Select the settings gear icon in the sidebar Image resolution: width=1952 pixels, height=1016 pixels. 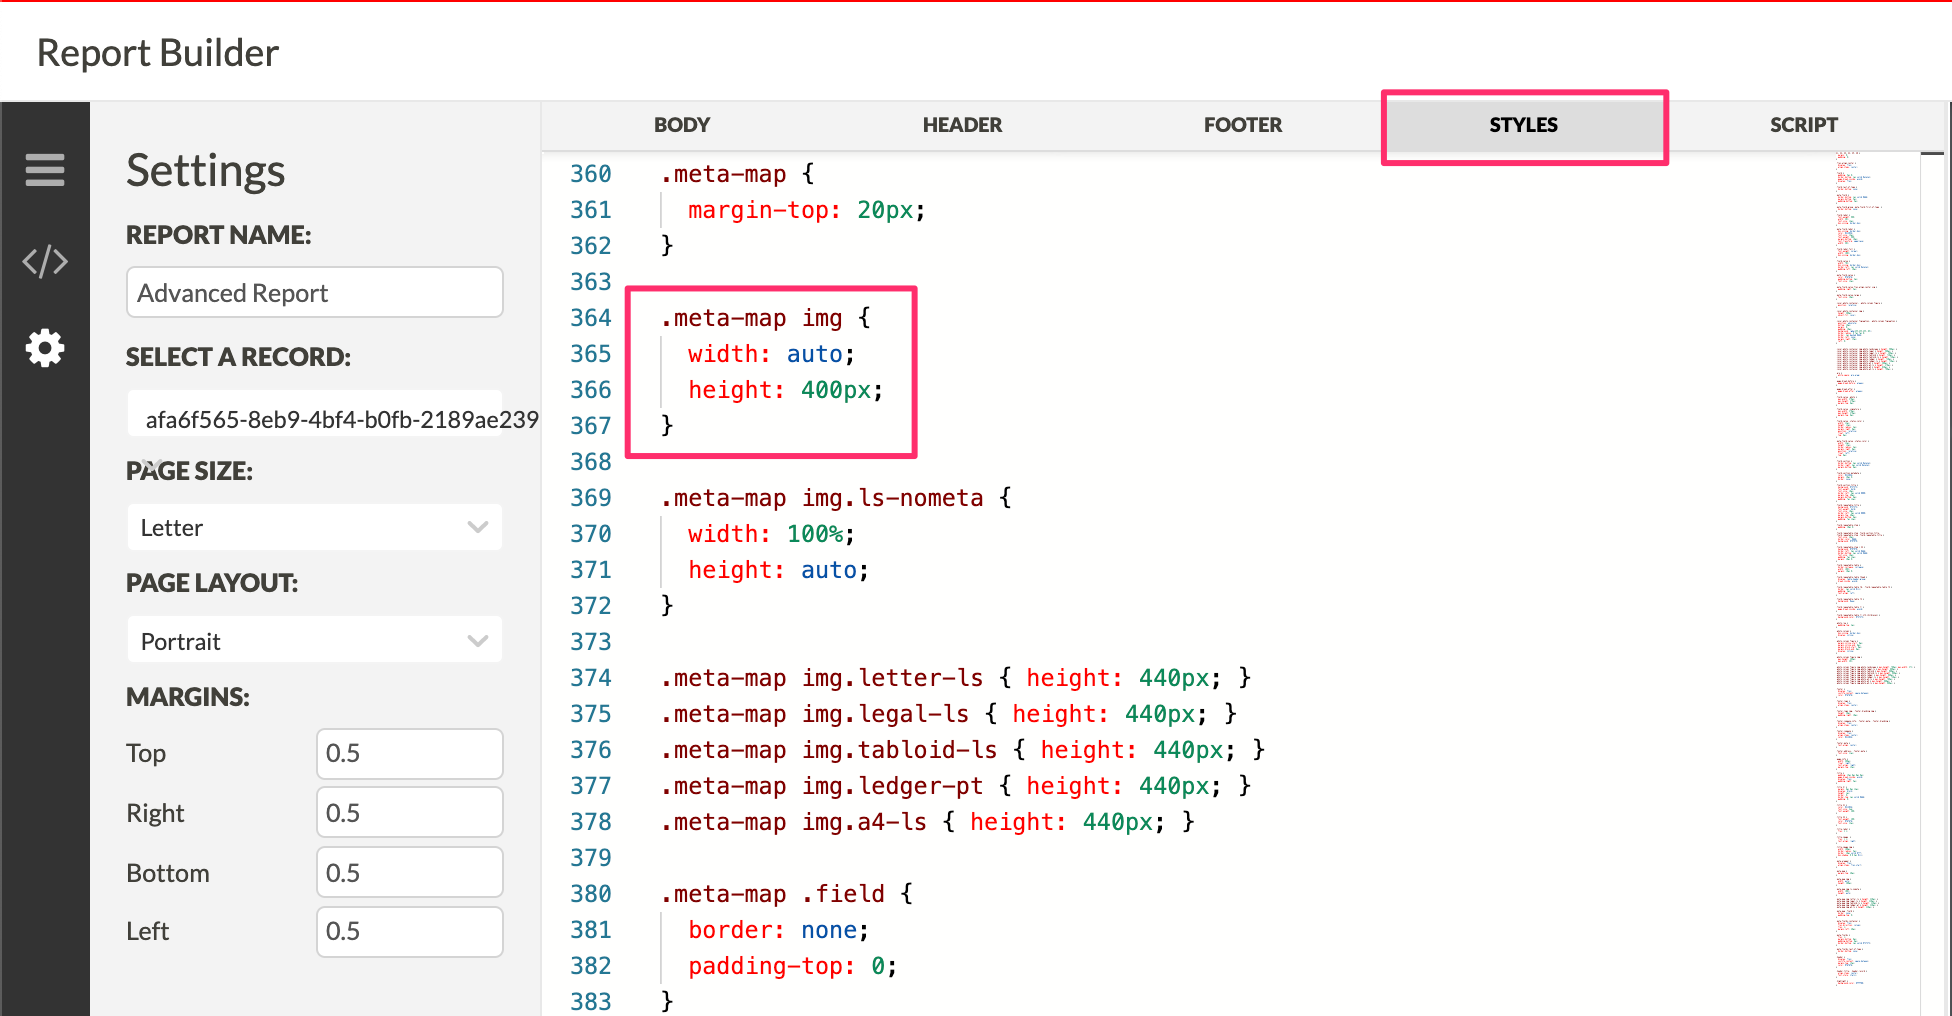[45, 348]
